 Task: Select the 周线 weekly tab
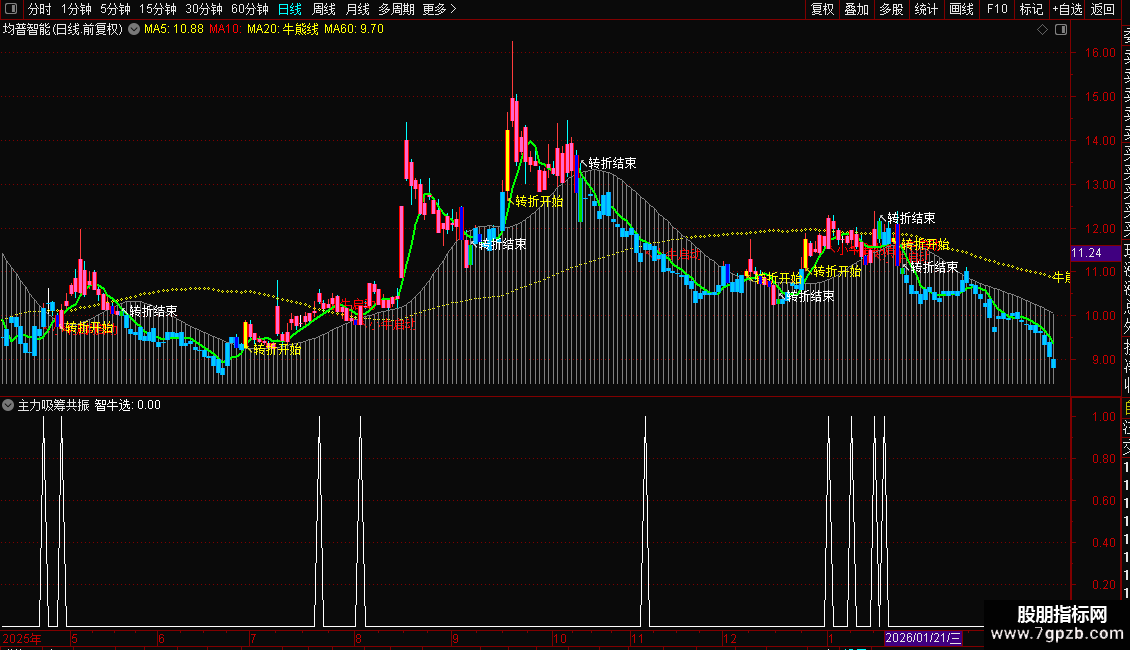(324, 9)
